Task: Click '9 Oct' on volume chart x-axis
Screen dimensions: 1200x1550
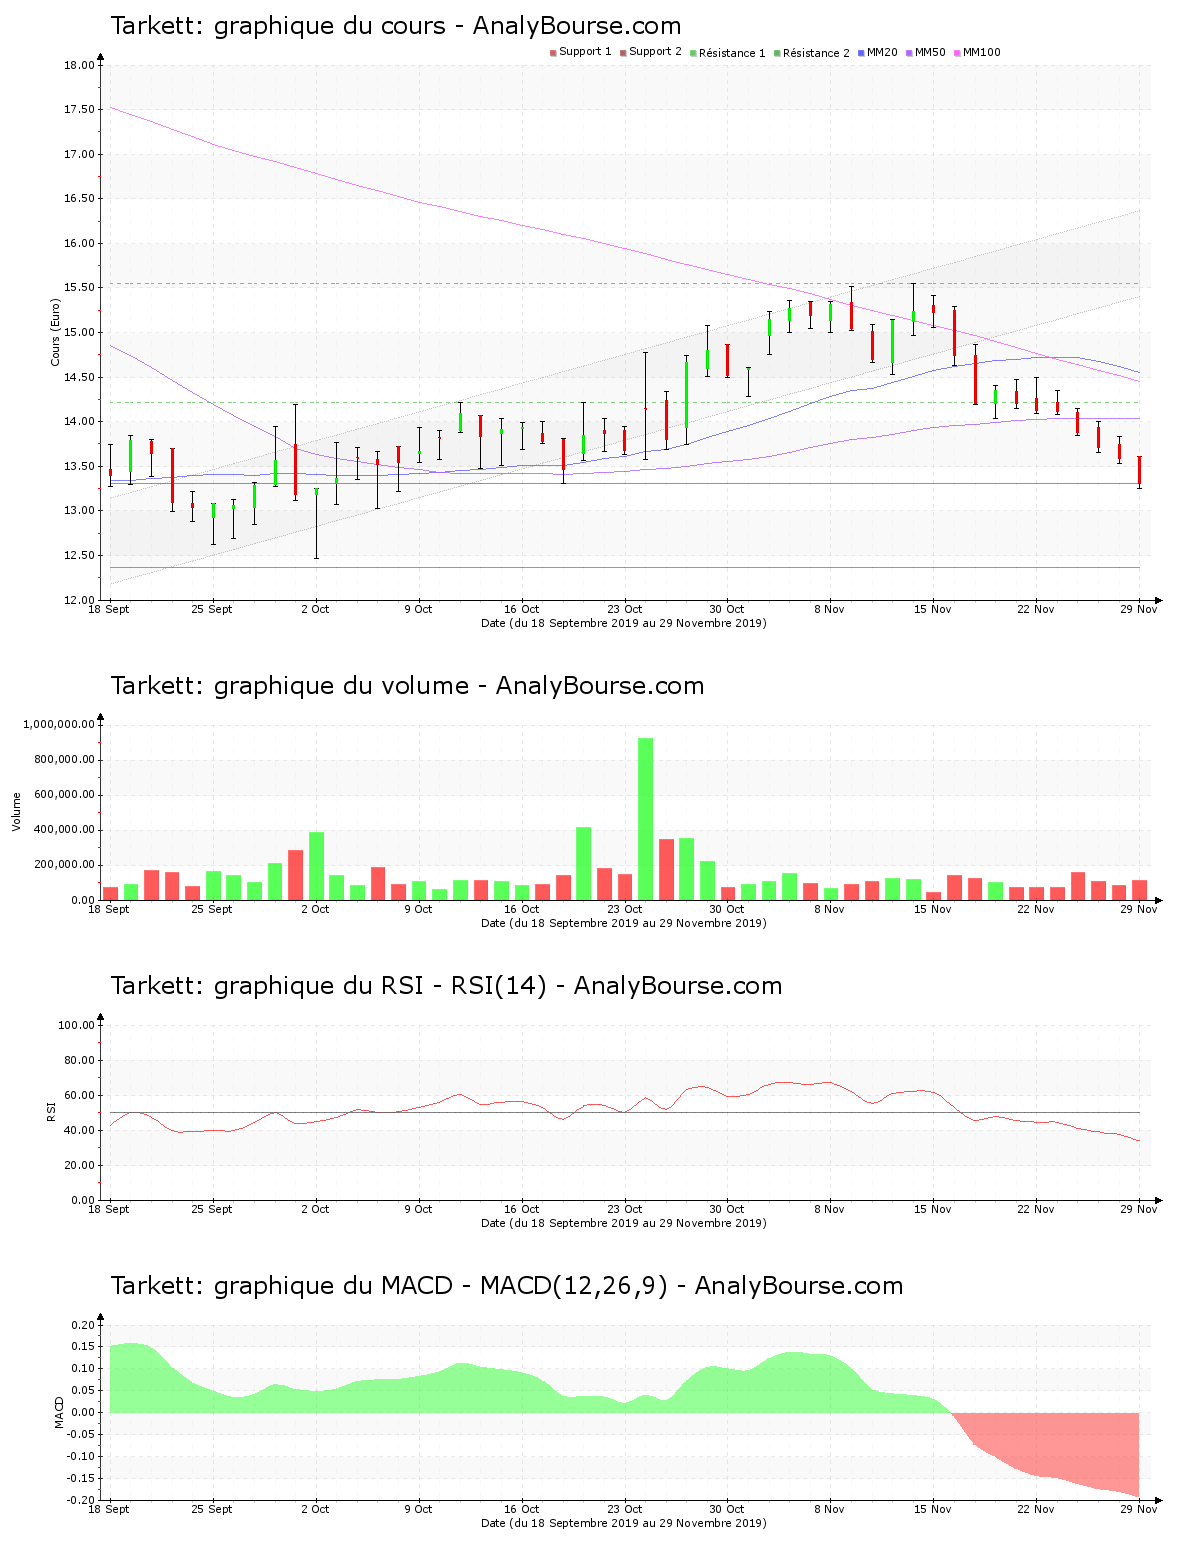Action: point(418,909)
